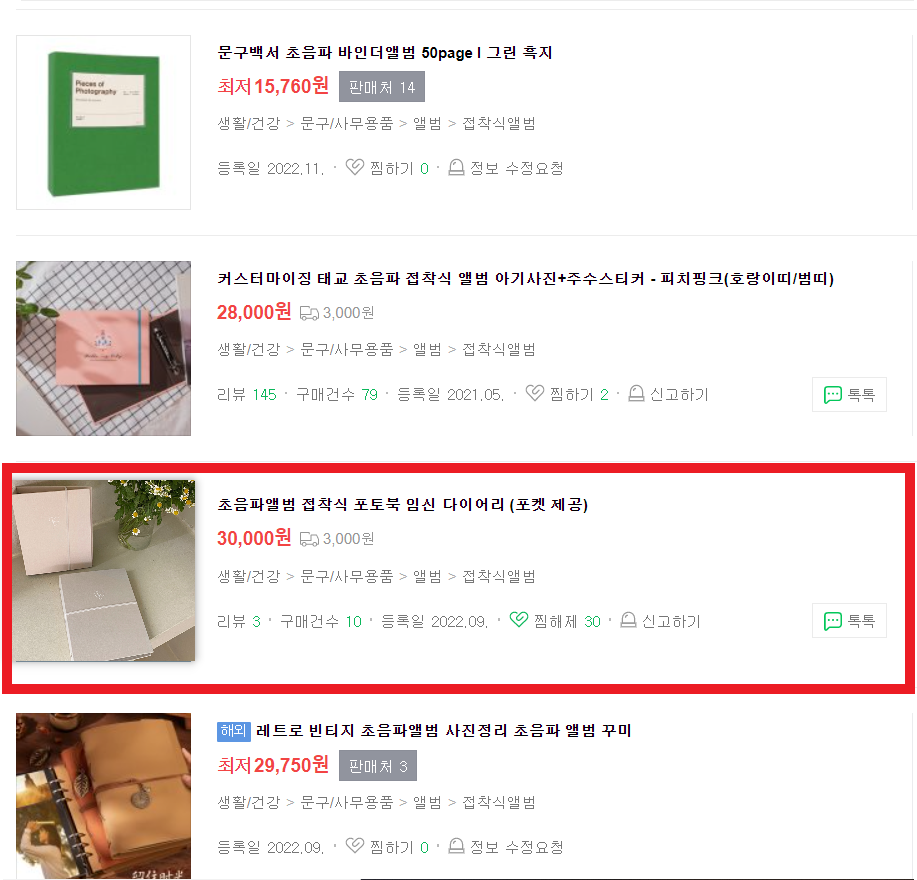This screenshot has height=880, width=917.
Task: Click the green binder album thumbnail
Action: (104, 122)
